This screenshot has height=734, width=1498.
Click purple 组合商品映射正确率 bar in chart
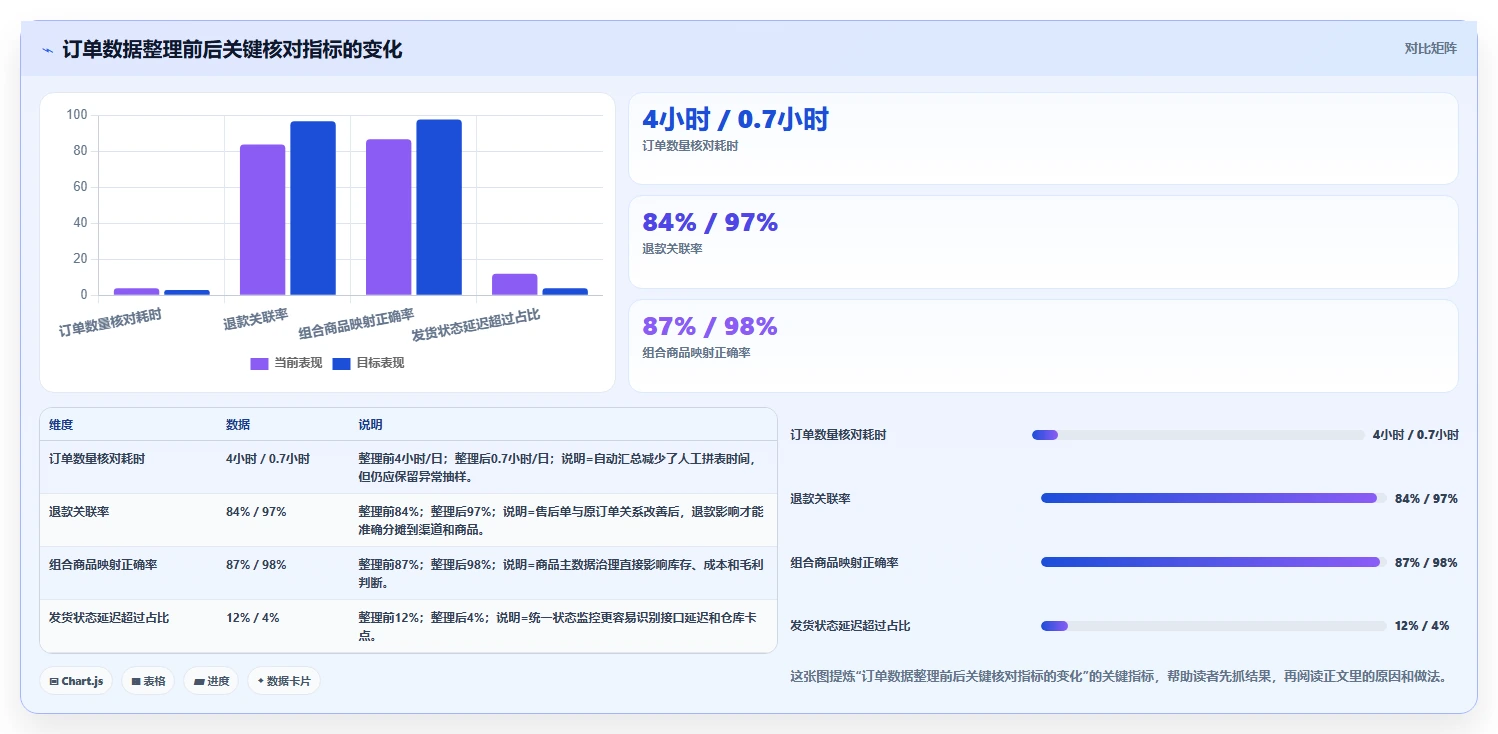388,217
